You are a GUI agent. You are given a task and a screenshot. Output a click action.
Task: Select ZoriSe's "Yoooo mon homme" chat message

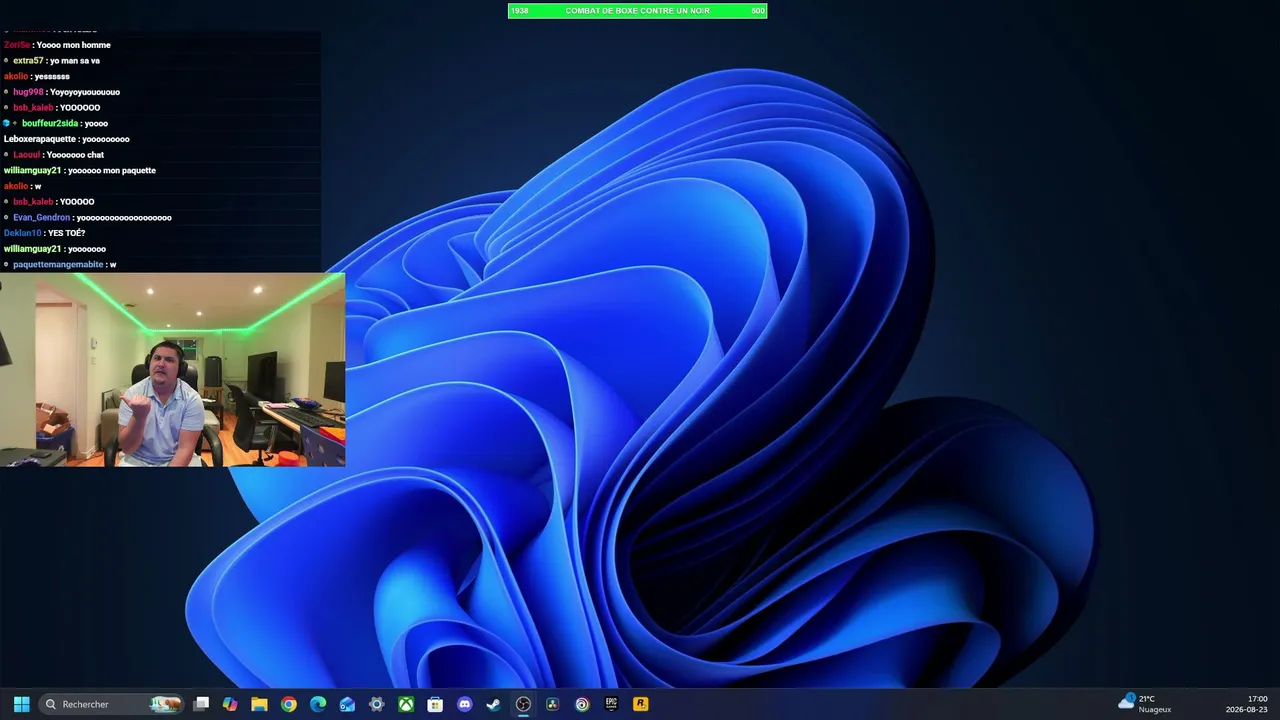[57, 45]
